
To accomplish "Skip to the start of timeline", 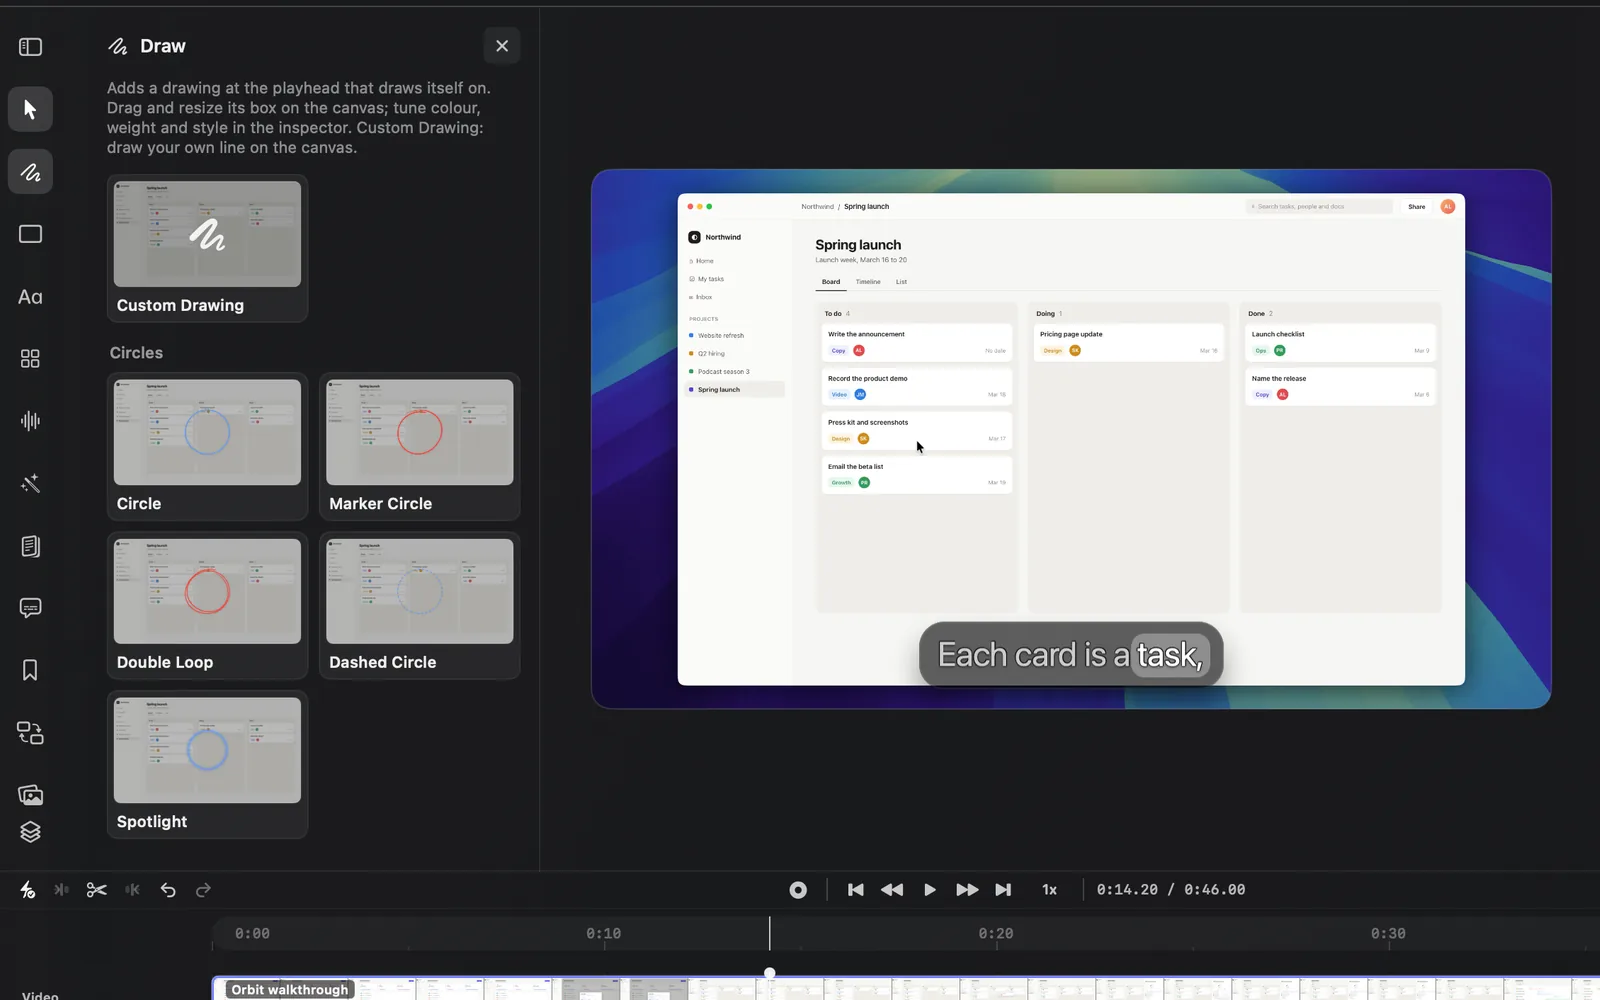I will [856, 890].
